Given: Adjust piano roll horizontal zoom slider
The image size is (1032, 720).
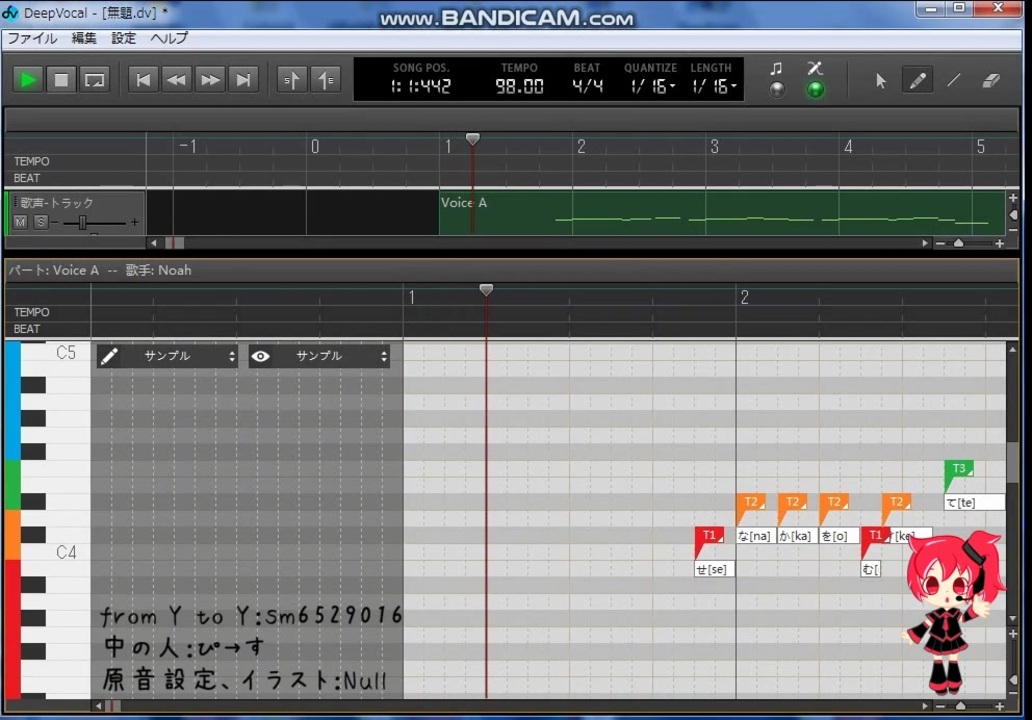Looking at the screenshot, I should coord(960,706).
